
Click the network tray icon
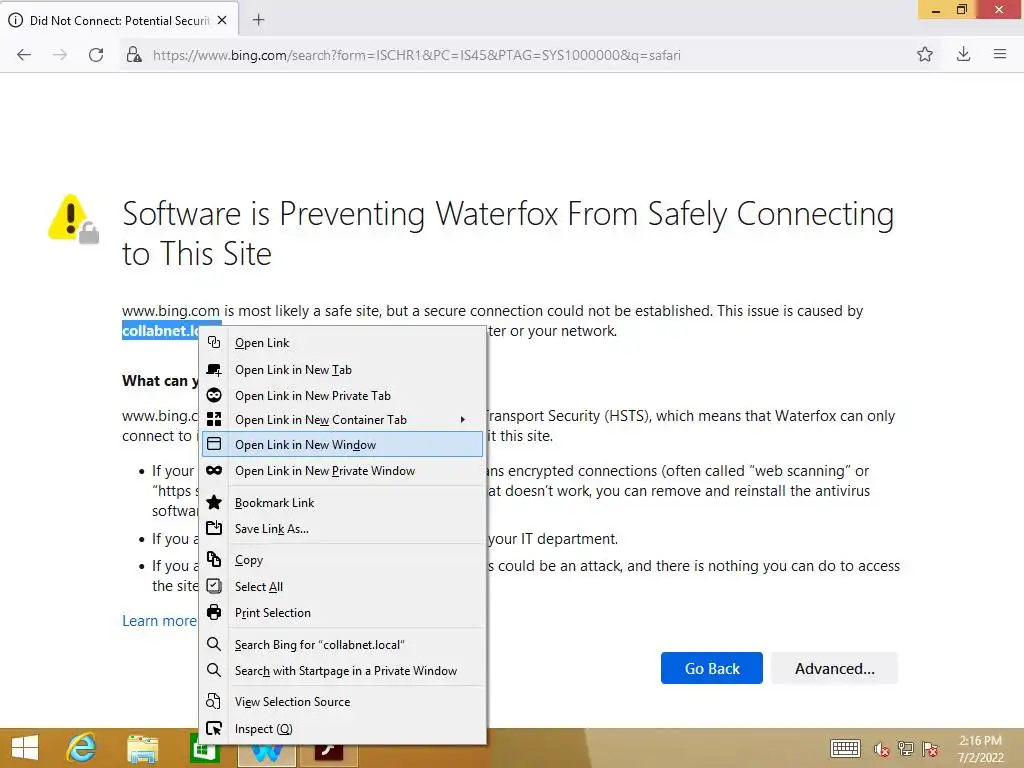(906, 748)
